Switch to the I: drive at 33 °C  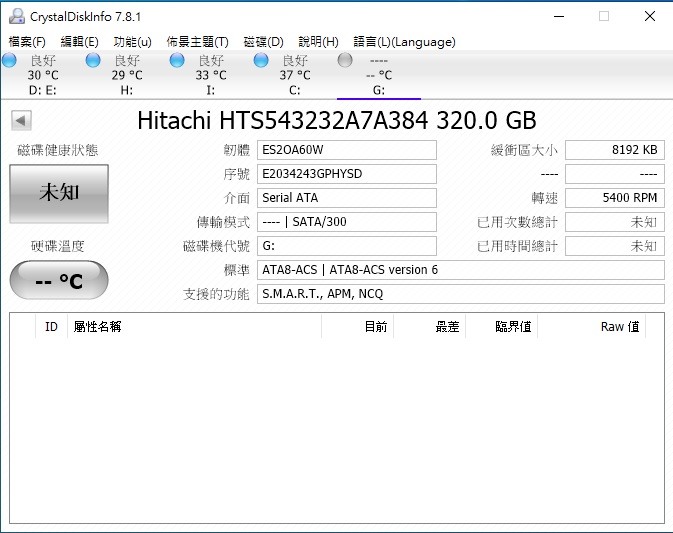[211, 75]
